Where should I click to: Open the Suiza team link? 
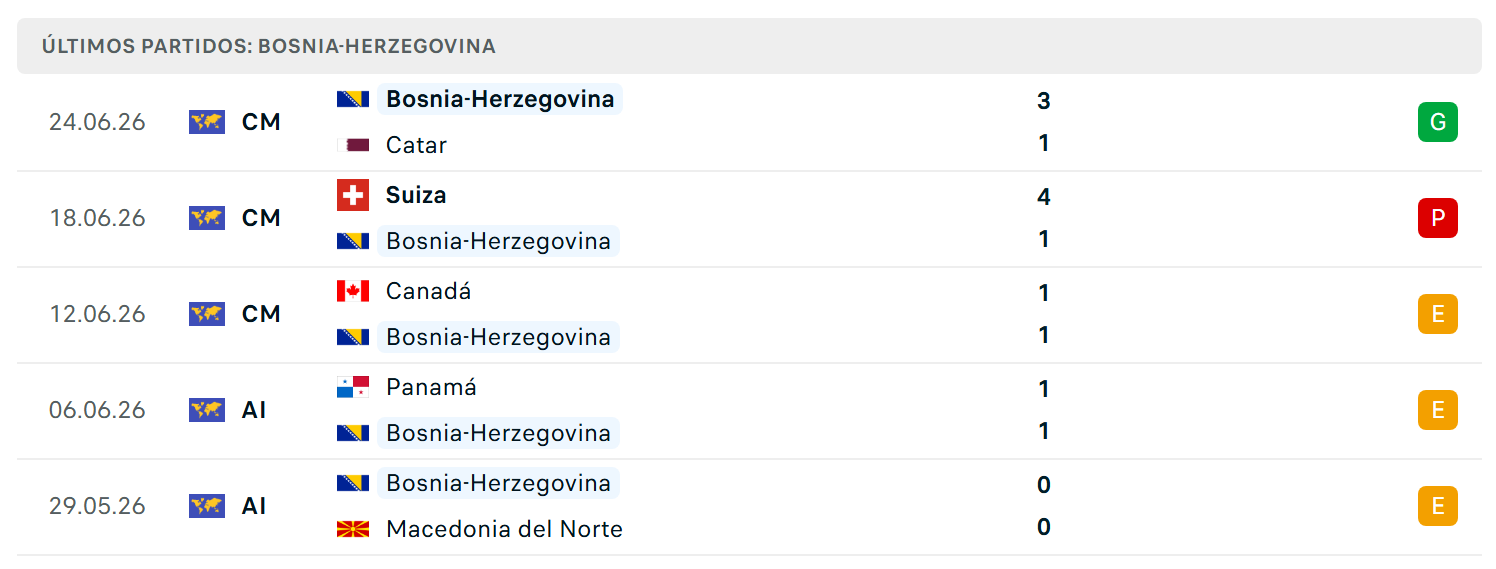coord(416,195)
